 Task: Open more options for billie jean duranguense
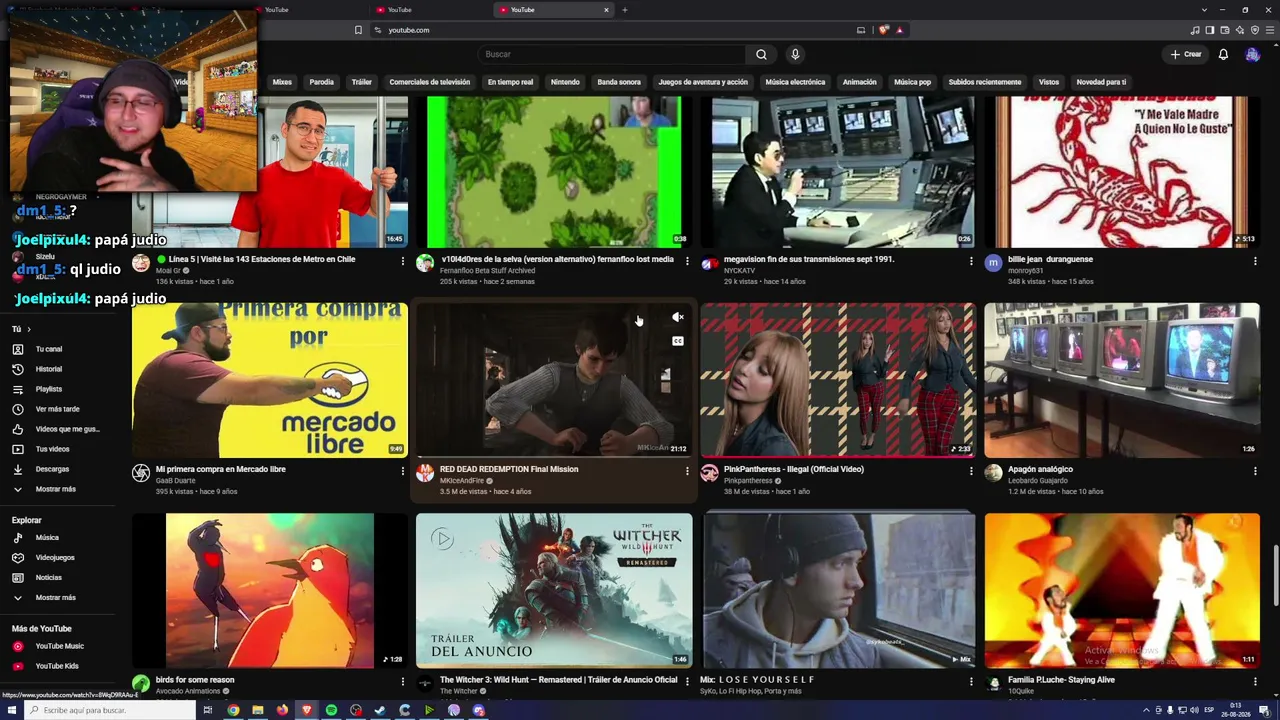1255,261
